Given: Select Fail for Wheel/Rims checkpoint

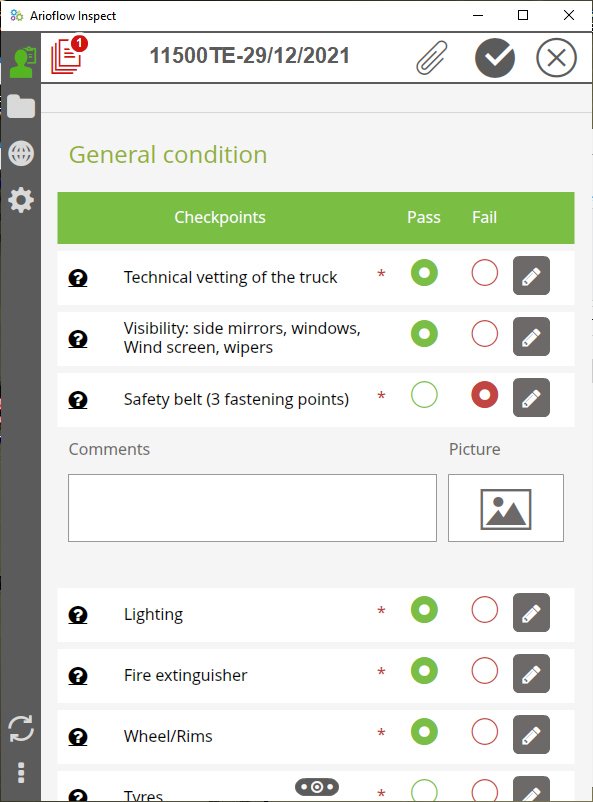Looking at the screenshot, I should (484, 733).
